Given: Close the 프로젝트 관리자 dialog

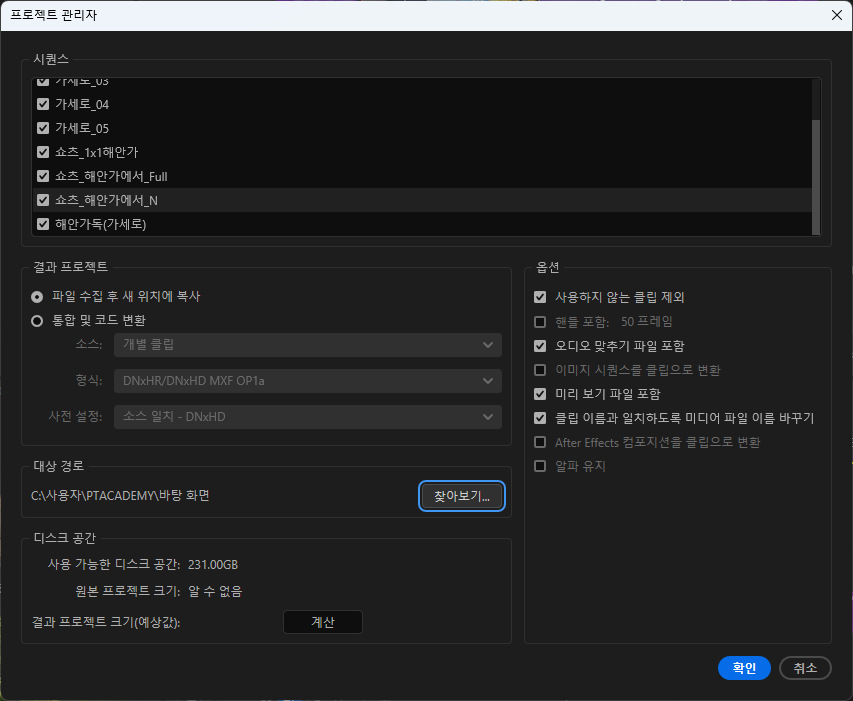Looking at the screenshot, I should click(x=837, y=15).
